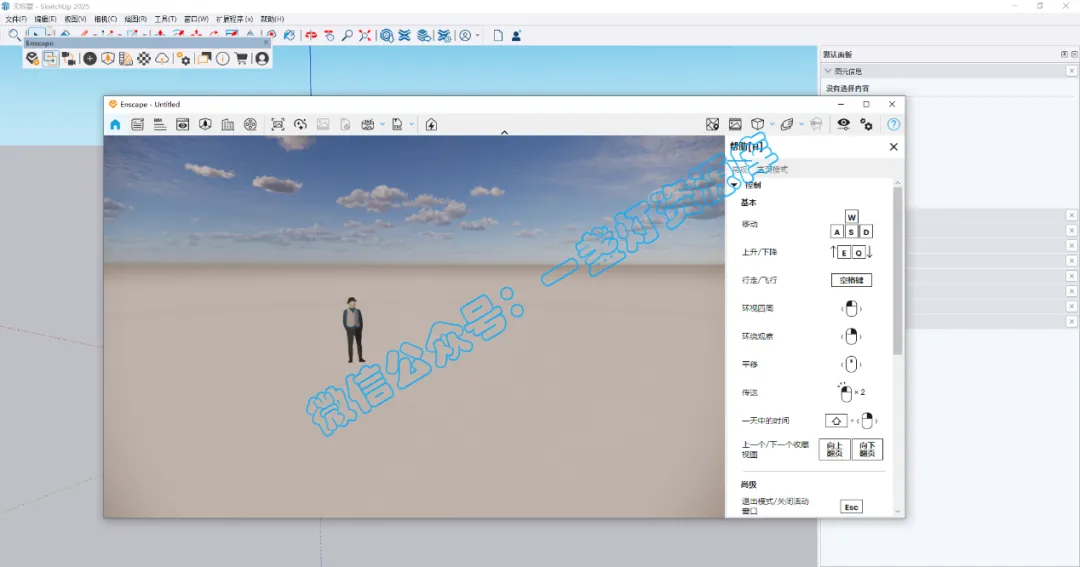Collapse the 图元信息 panel in SketchUp tray
This screenshot has width=1080, height=567.
pyautogui.click(x=828, y=71)
